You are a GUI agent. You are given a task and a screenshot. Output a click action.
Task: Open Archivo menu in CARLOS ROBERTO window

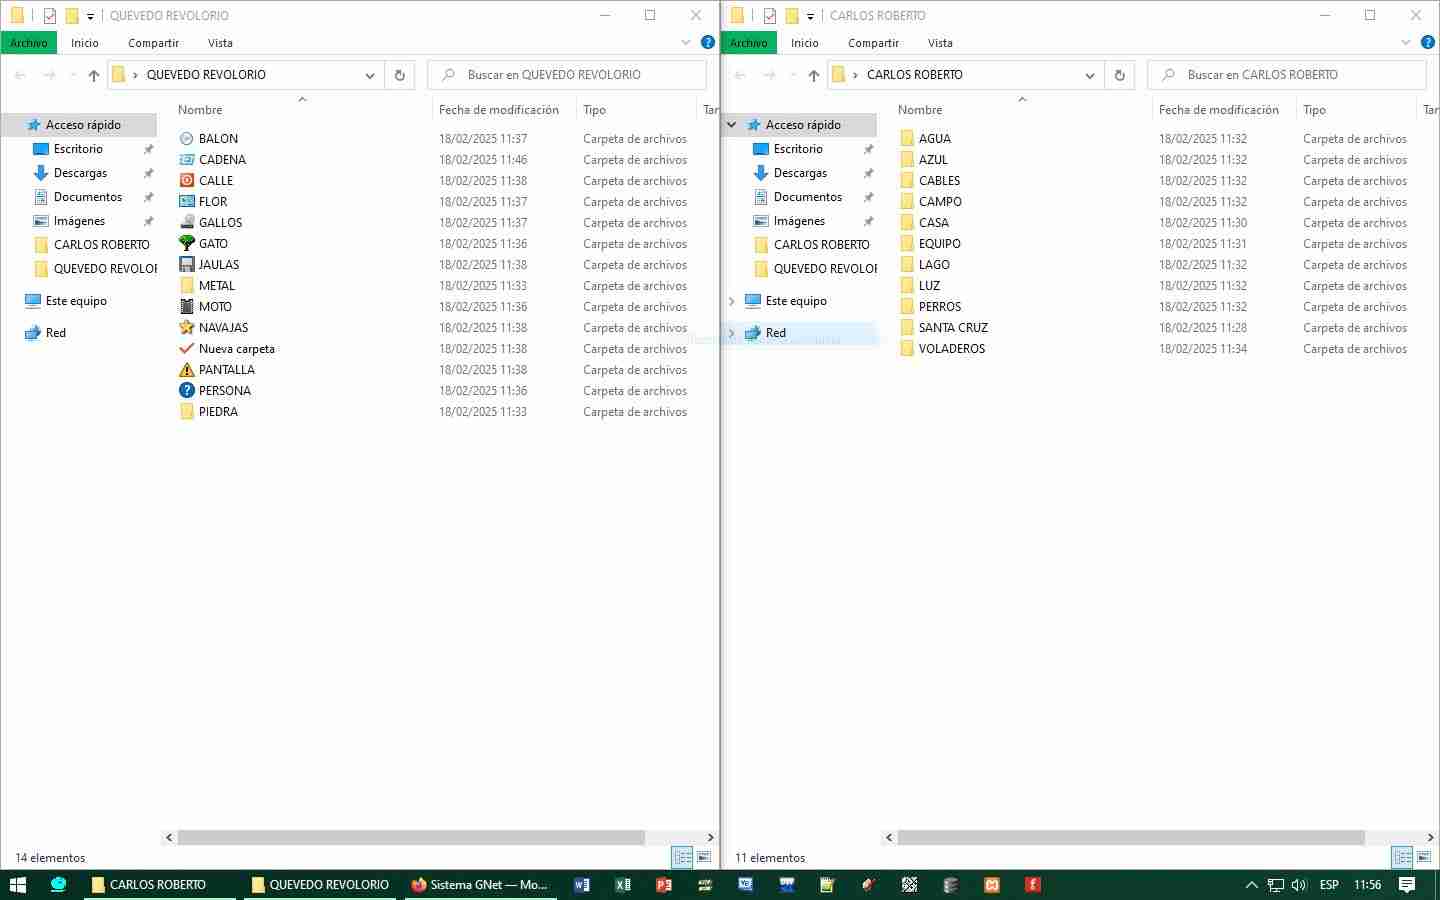pyautogui.click(x=749, y=43)
